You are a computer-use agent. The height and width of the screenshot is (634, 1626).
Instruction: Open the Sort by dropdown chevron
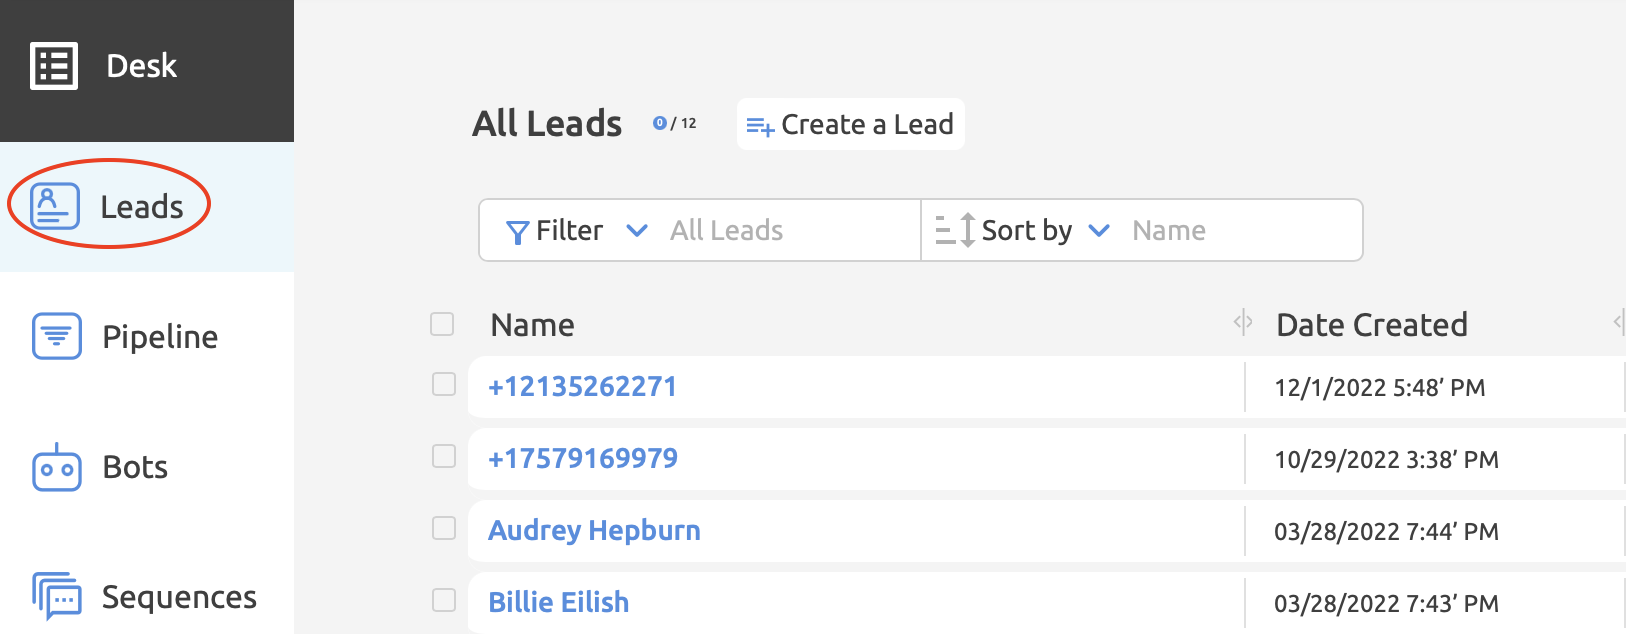(x=1099, y=231)
